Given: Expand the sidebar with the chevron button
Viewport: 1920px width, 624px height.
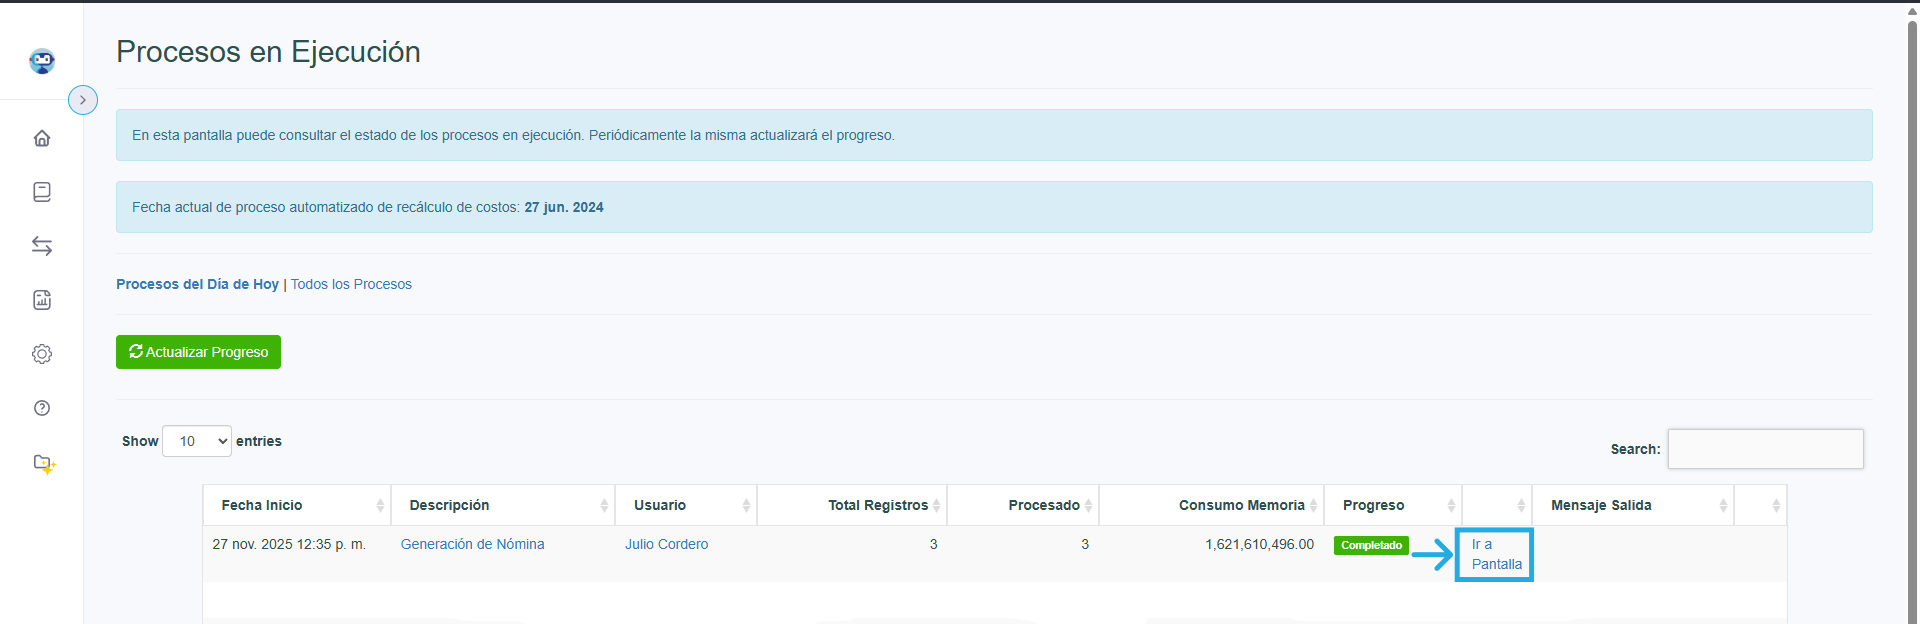Looking at the screenshot, I should (x=83, y=100).
